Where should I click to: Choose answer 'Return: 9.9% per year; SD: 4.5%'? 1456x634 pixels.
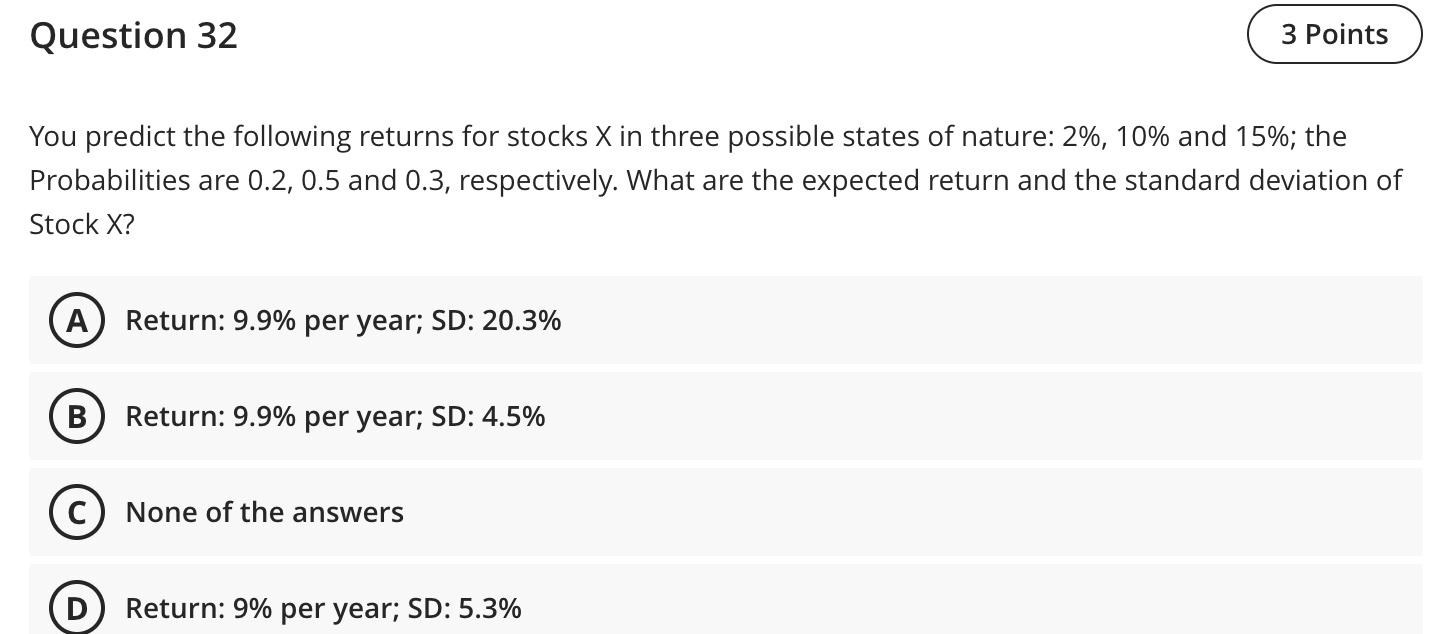pyautogui.click(x=334, y=416)
